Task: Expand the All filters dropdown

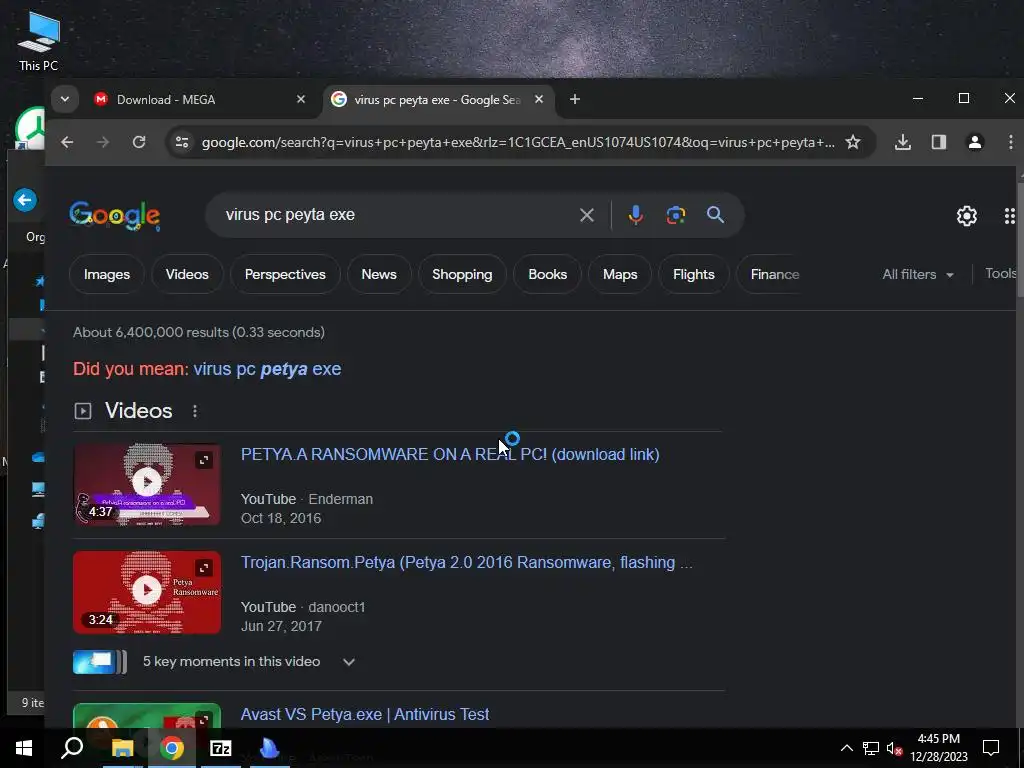Action: tap(918, 274)
